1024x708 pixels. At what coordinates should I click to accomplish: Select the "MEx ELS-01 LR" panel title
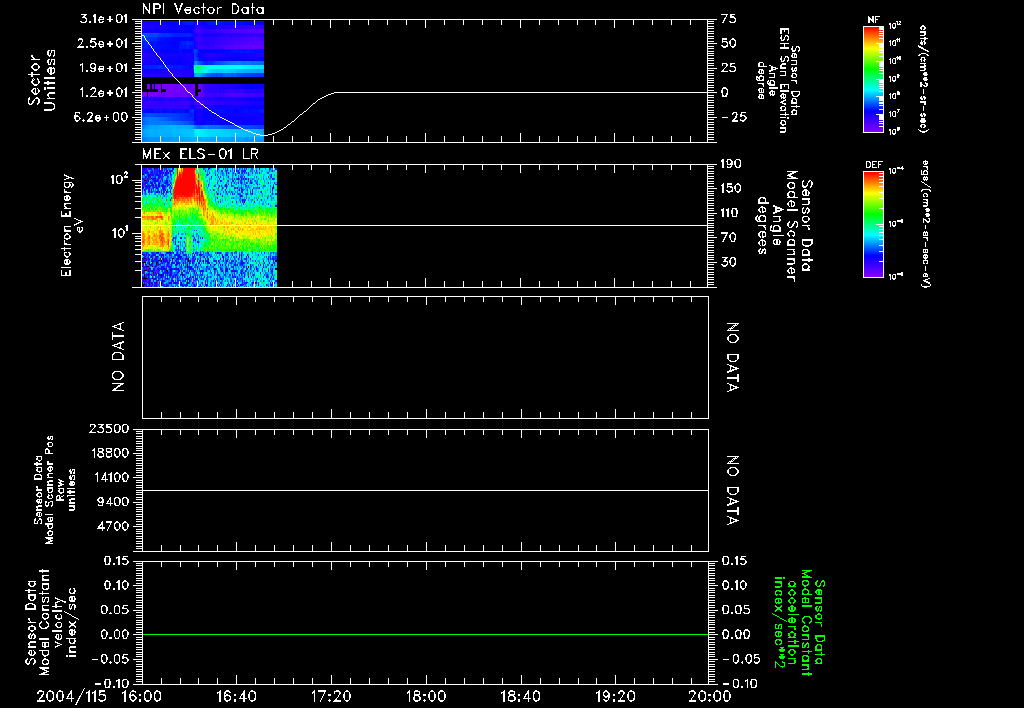pos(200,154)
